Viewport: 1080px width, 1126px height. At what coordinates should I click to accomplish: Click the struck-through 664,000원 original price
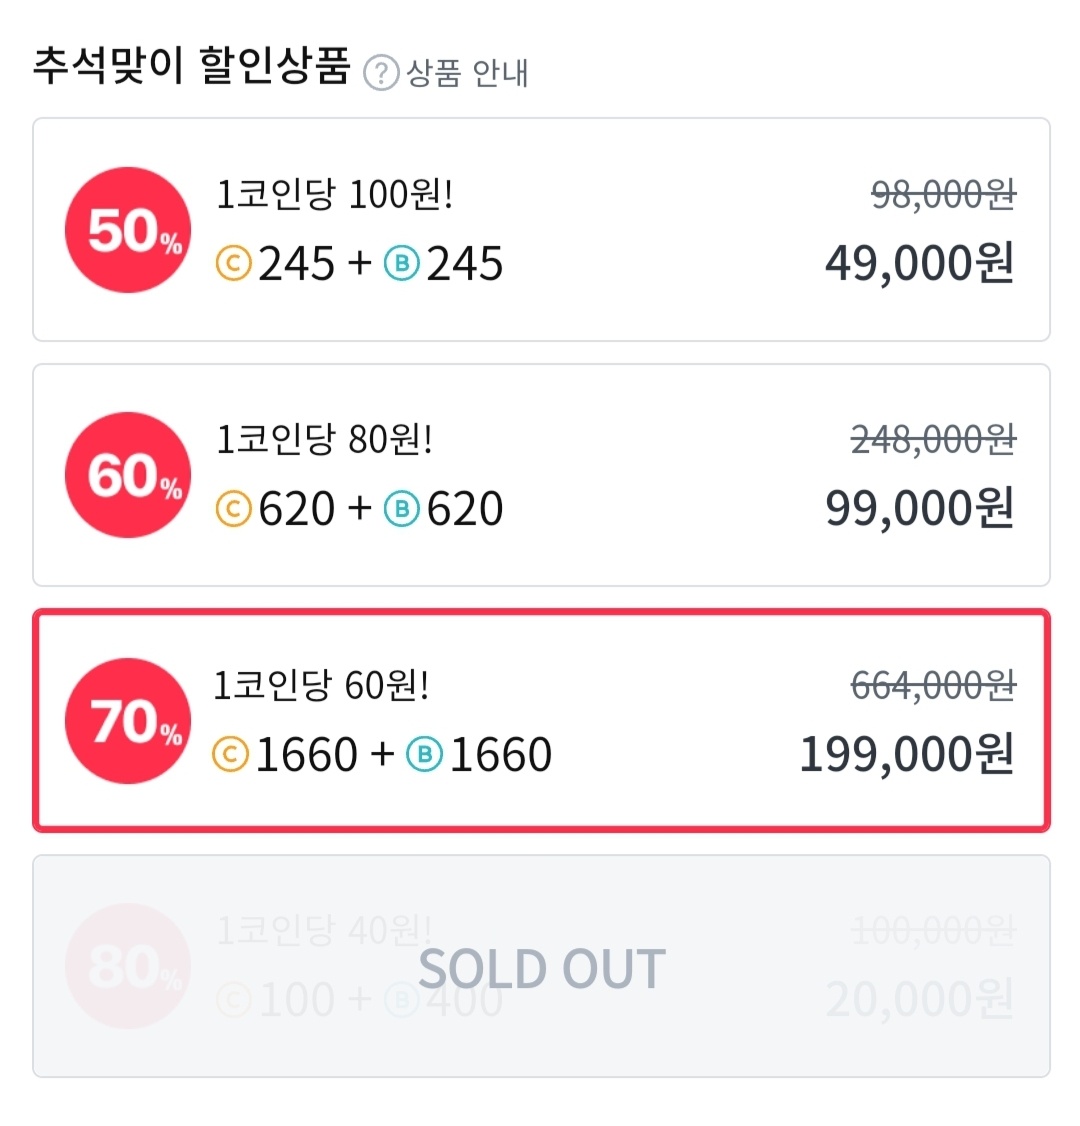[934, 686]
